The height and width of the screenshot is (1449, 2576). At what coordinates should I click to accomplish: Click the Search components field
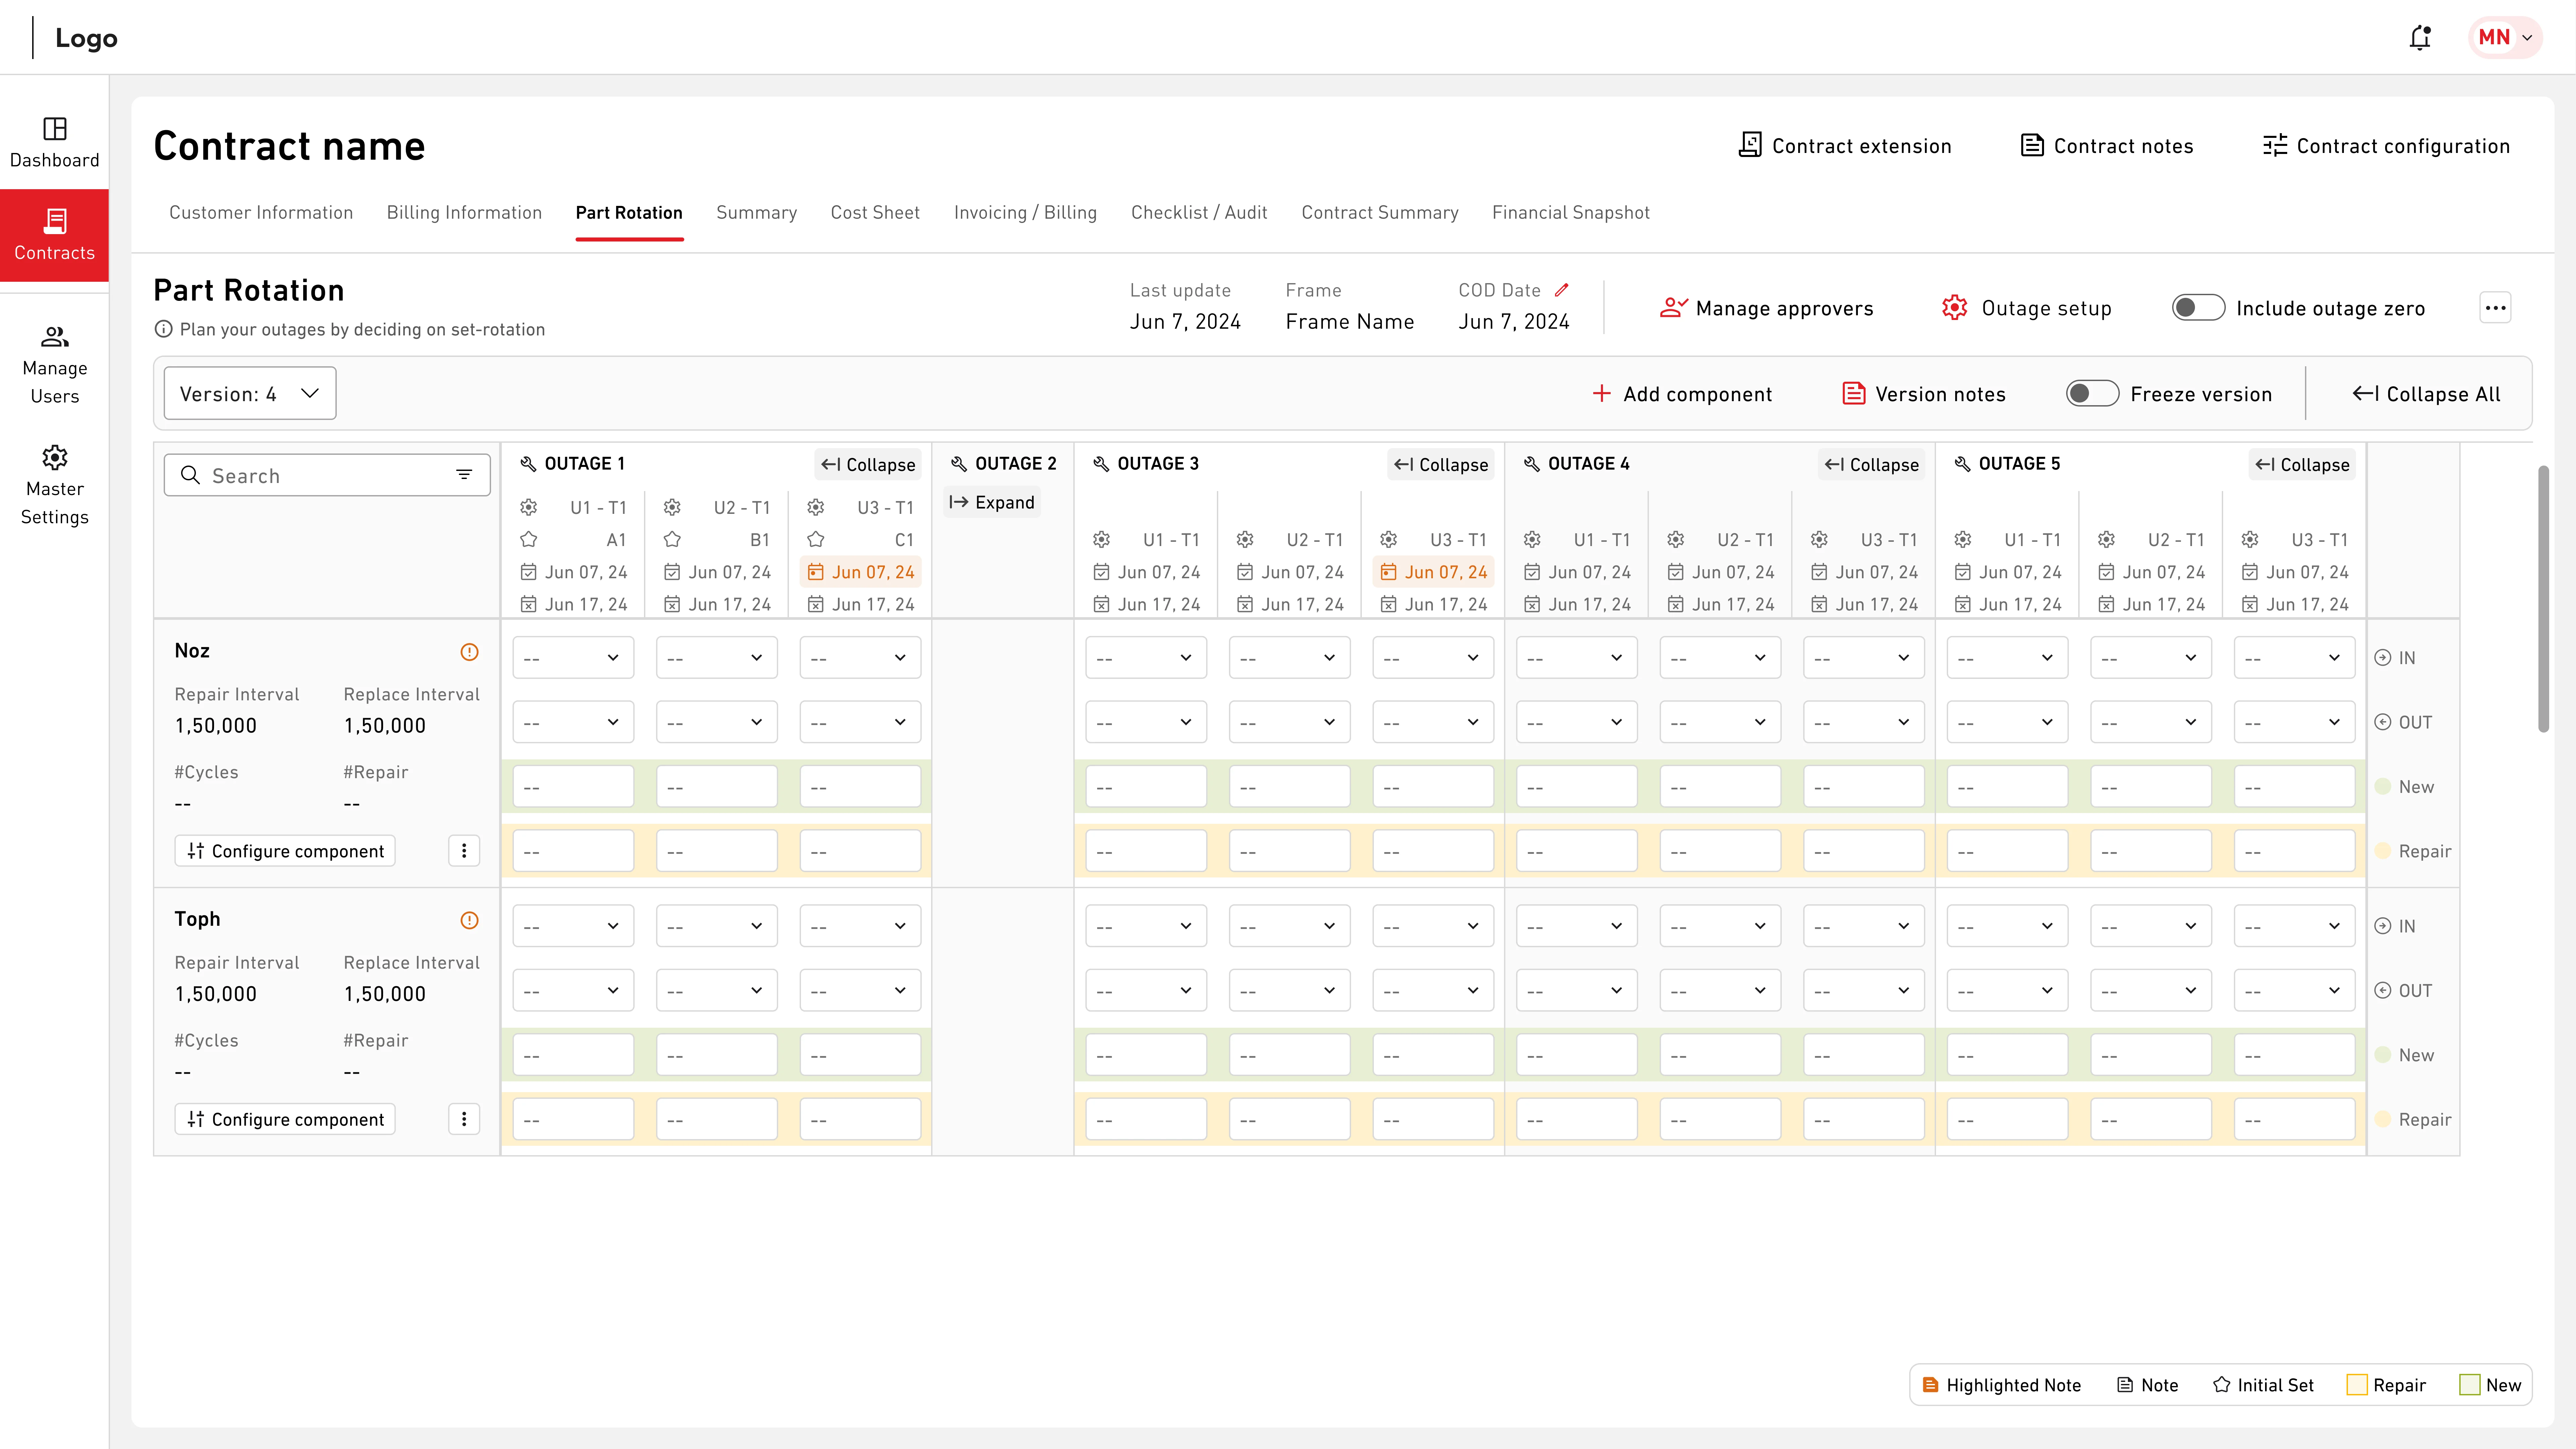pyautogui.click(x=320, y=476)
